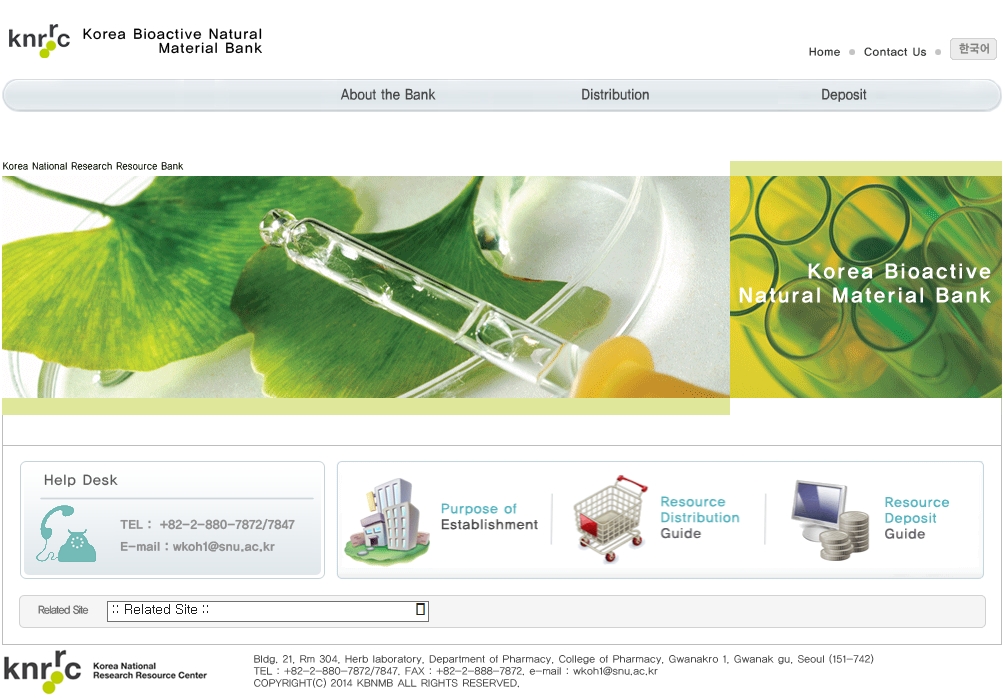
Task: Click the Help Desk heading
Action: click(x=81, y=480)
